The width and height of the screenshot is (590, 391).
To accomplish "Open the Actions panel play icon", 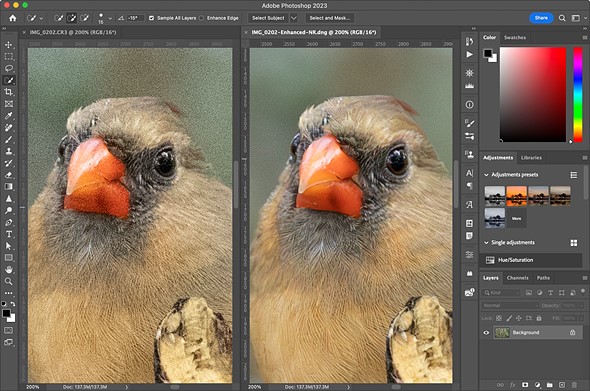I will tap(470, 55).
